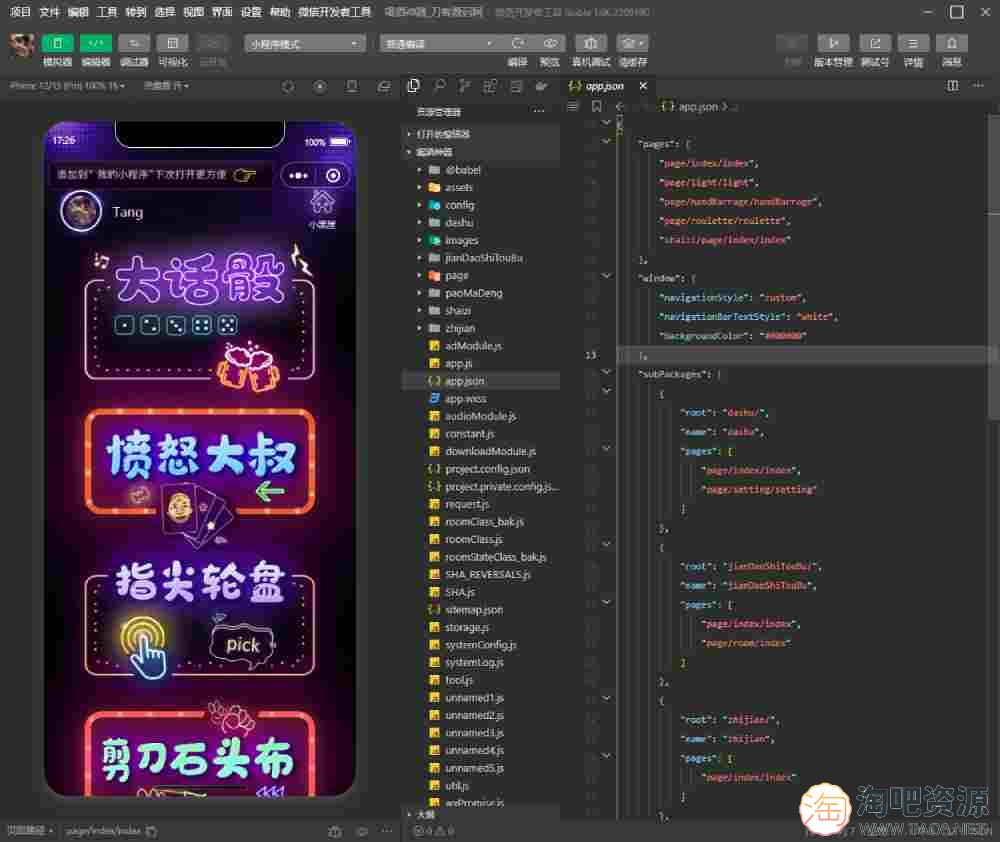Open the Settings menu
Viewport: 1000px width, 842px height.
pos(251,12)
